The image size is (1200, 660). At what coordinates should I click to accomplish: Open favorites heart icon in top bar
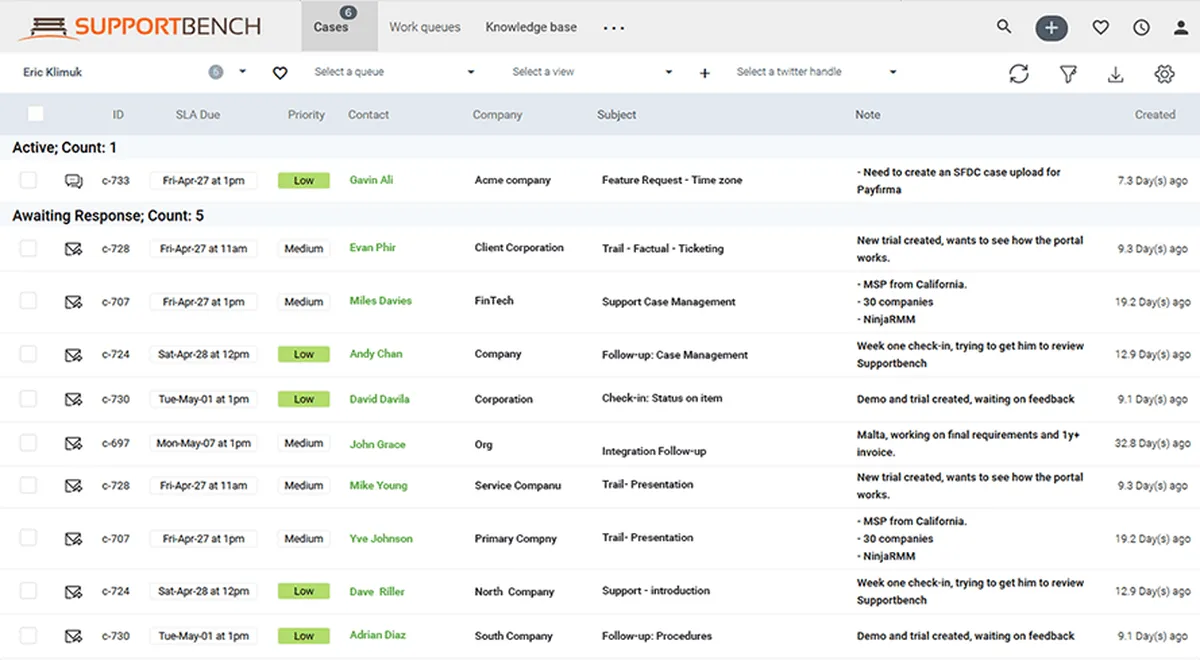coord(1100,28)
